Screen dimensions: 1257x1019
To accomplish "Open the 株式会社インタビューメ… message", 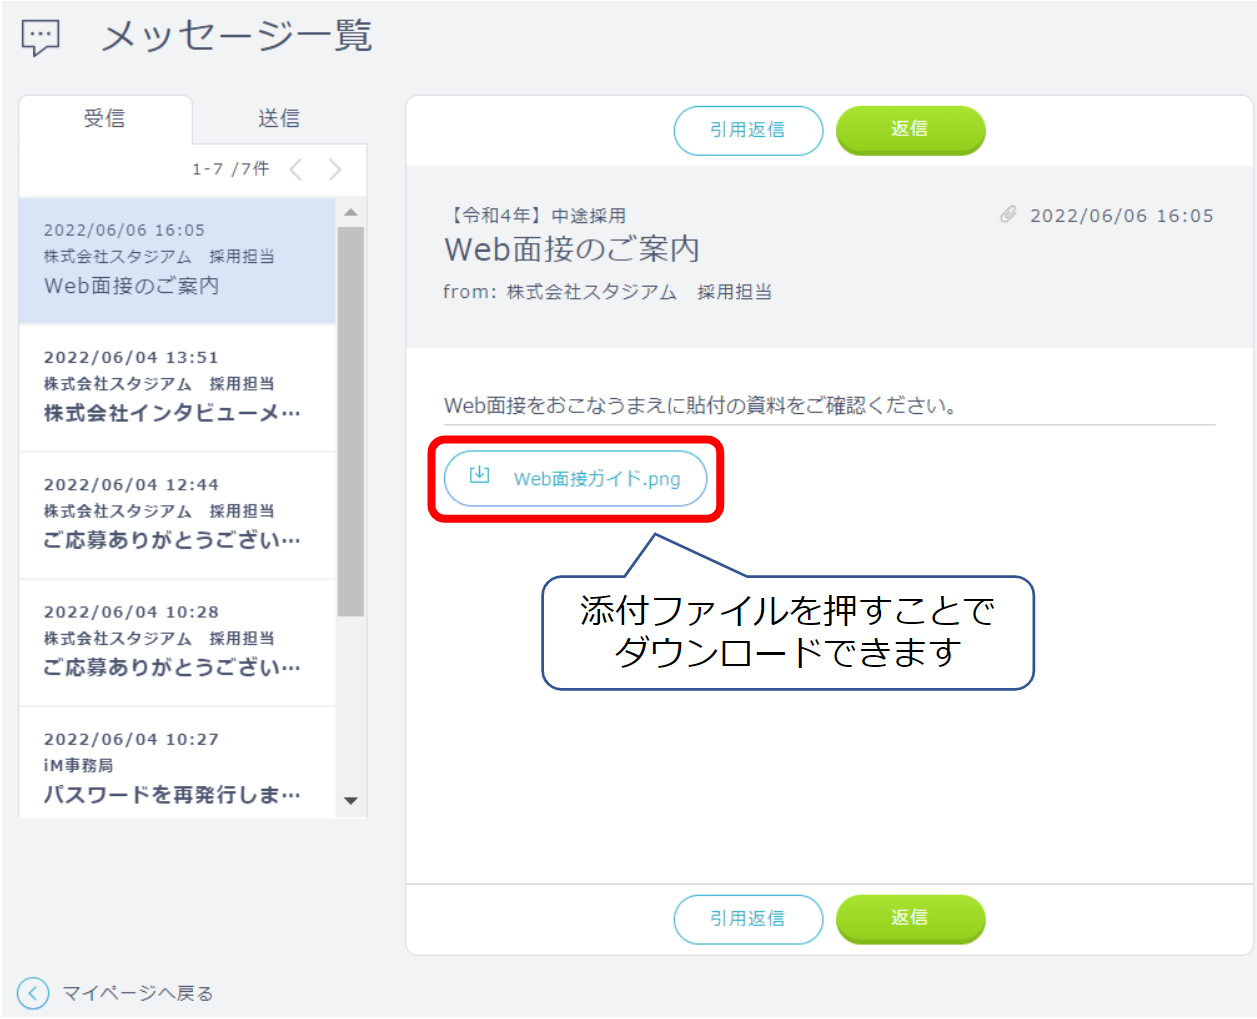I will click(x=177, y=388).
